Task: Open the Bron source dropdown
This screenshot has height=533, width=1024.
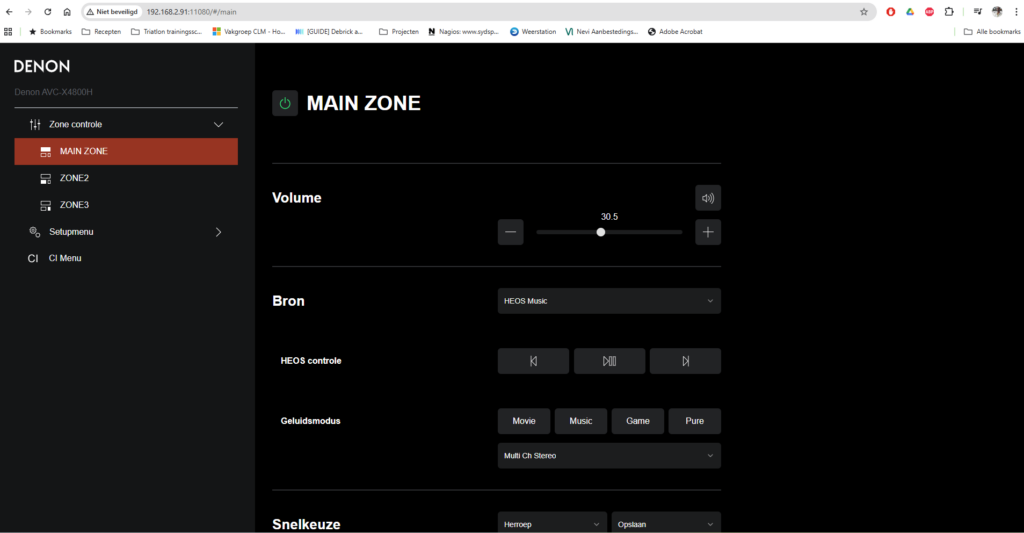Action: click(x=609, y=301)
